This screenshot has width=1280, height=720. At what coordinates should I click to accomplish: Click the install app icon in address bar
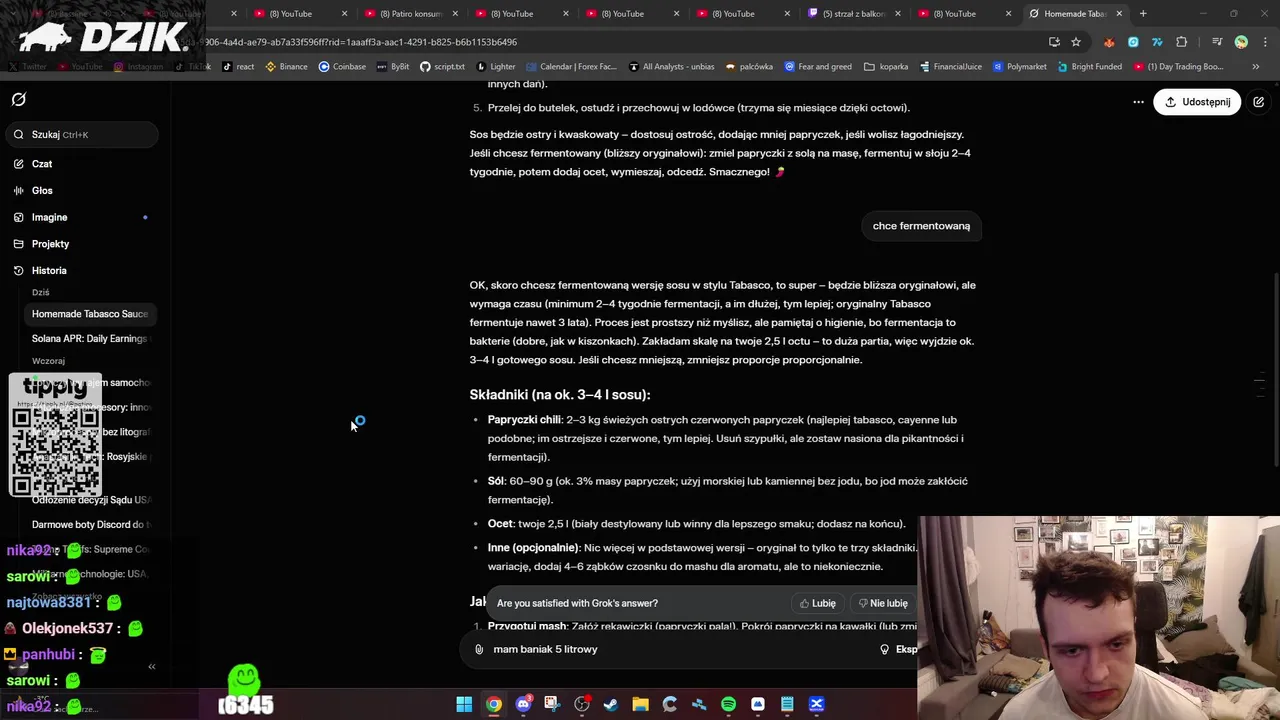point(1054,42)
